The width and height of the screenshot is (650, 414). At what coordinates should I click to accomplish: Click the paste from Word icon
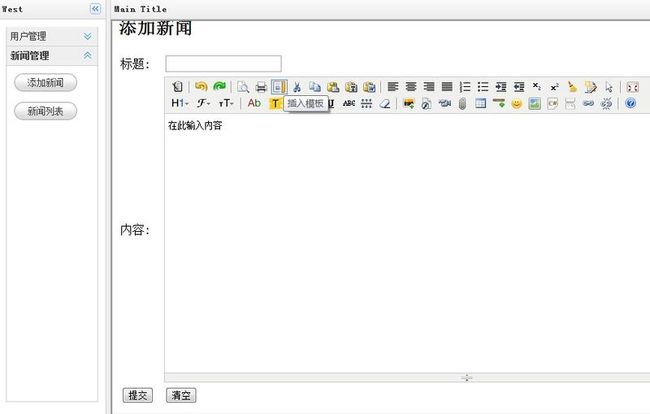[x=369, y=87]
